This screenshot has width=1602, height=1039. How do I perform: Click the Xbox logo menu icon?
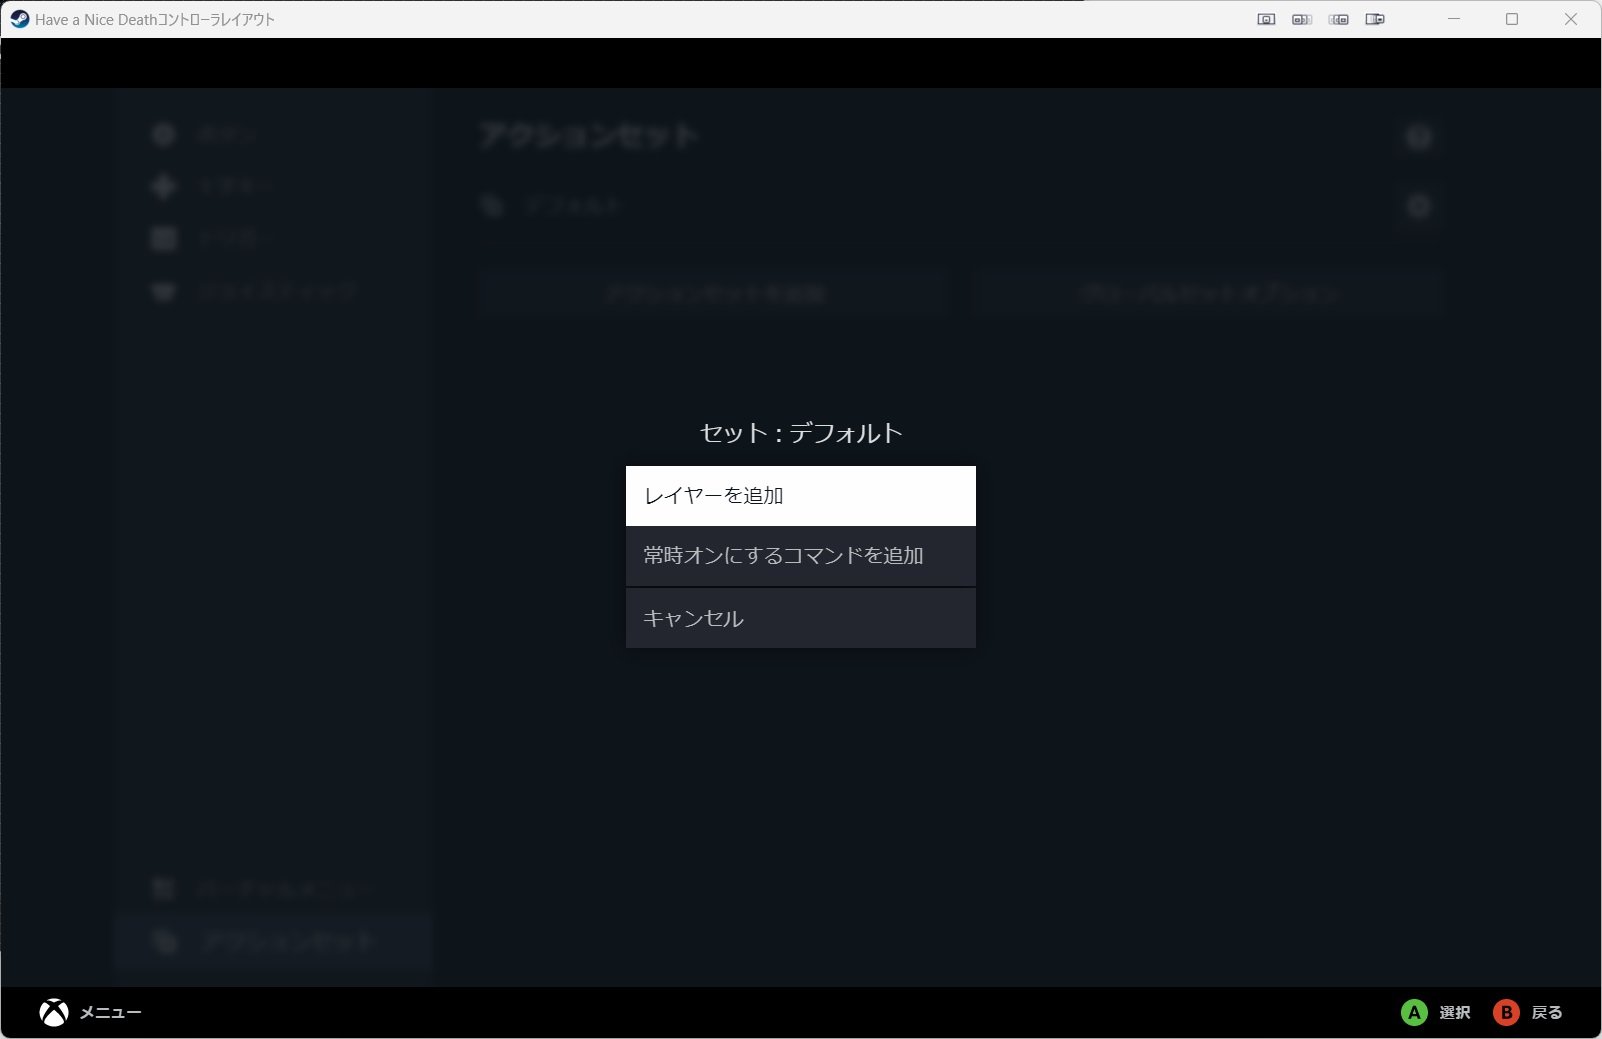pyautogui.click(x=54, y=1012)
